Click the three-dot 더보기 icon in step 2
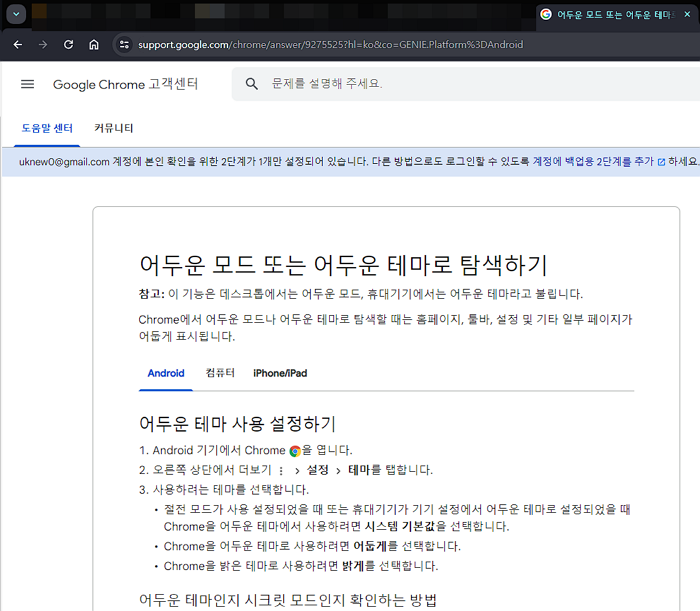The height and width of the screenshot is (611, 700). point(281,470)
